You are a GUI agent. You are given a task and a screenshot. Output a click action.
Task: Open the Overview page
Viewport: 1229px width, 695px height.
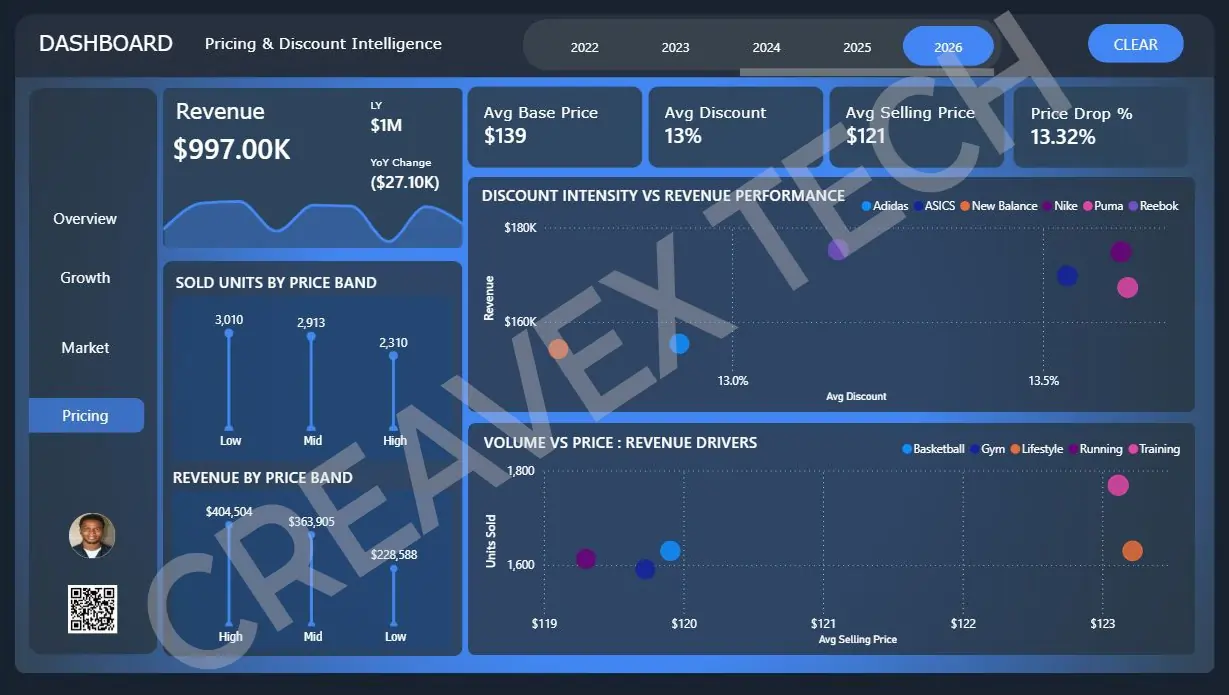pos(85,219)
